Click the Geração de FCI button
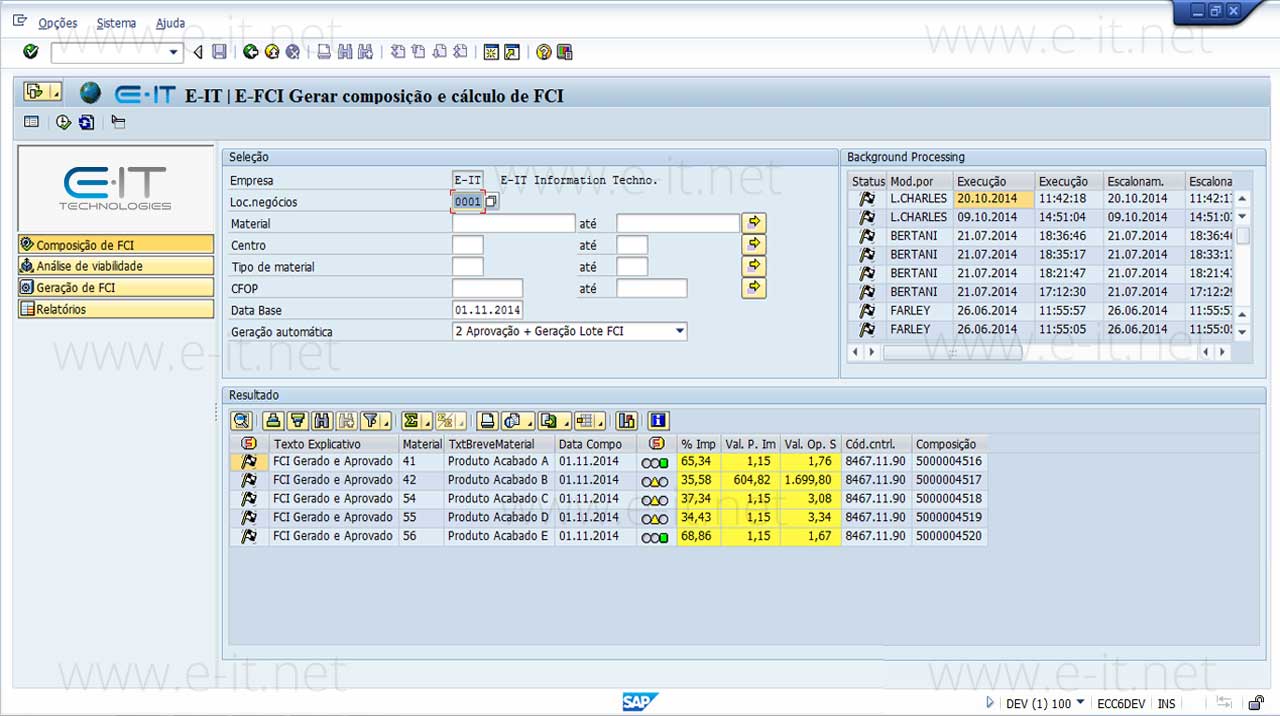 tap(116, 288)
